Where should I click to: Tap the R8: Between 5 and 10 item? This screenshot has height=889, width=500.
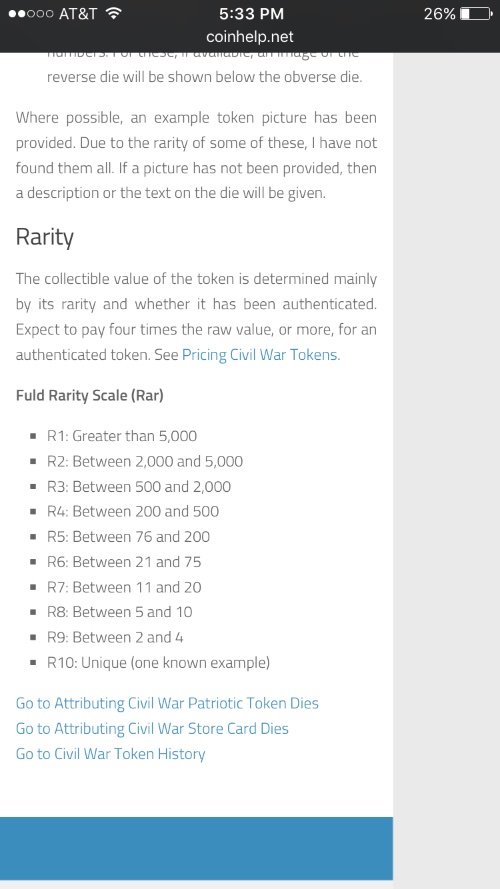pyautogui.click(x=120, y=612)
